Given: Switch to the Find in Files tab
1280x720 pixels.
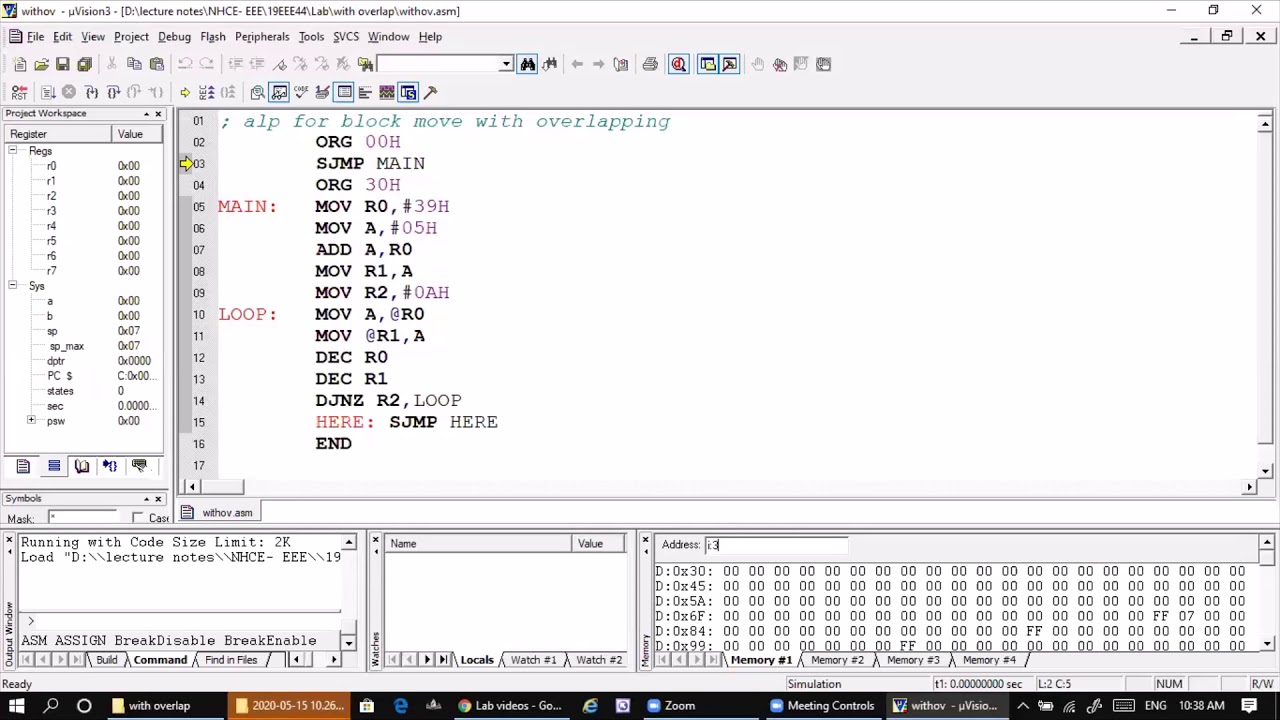Looking at the screenshot, I should [x=231, y=660].
